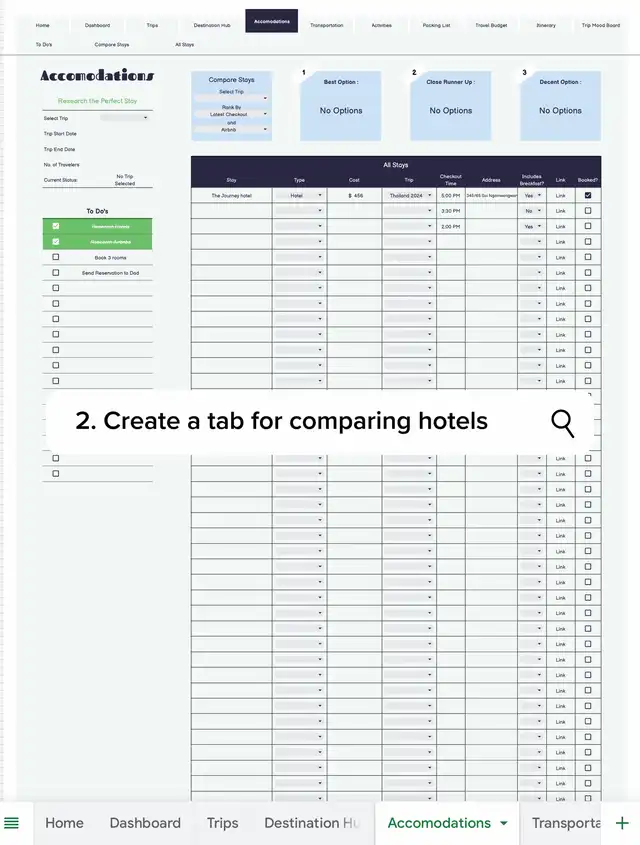Click Link for The Journey hotel row
Image resolution: width=640 pixels, height=845 pixels.
560,196
